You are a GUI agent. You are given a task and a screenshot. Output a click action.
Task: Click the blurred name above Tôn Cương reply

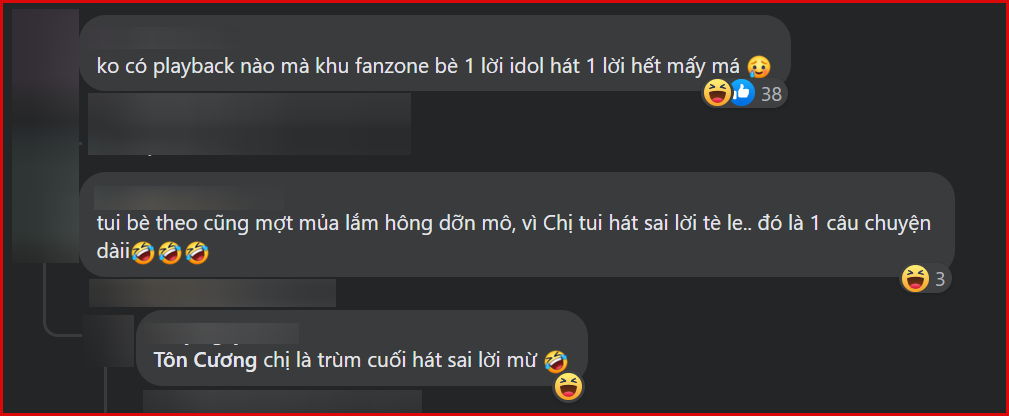pyautogui.click(x=226, y=335)
